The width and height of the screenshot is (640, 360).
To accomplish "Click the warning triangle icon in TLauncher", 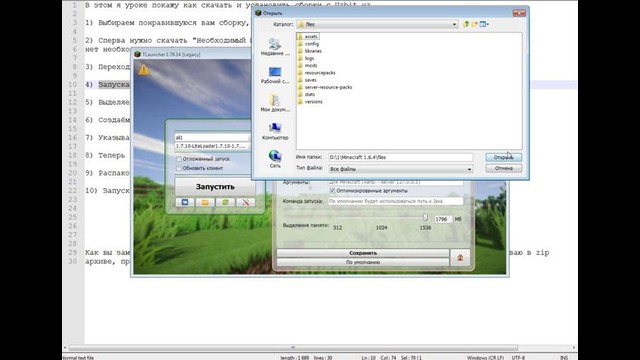I will pos(144,69).
